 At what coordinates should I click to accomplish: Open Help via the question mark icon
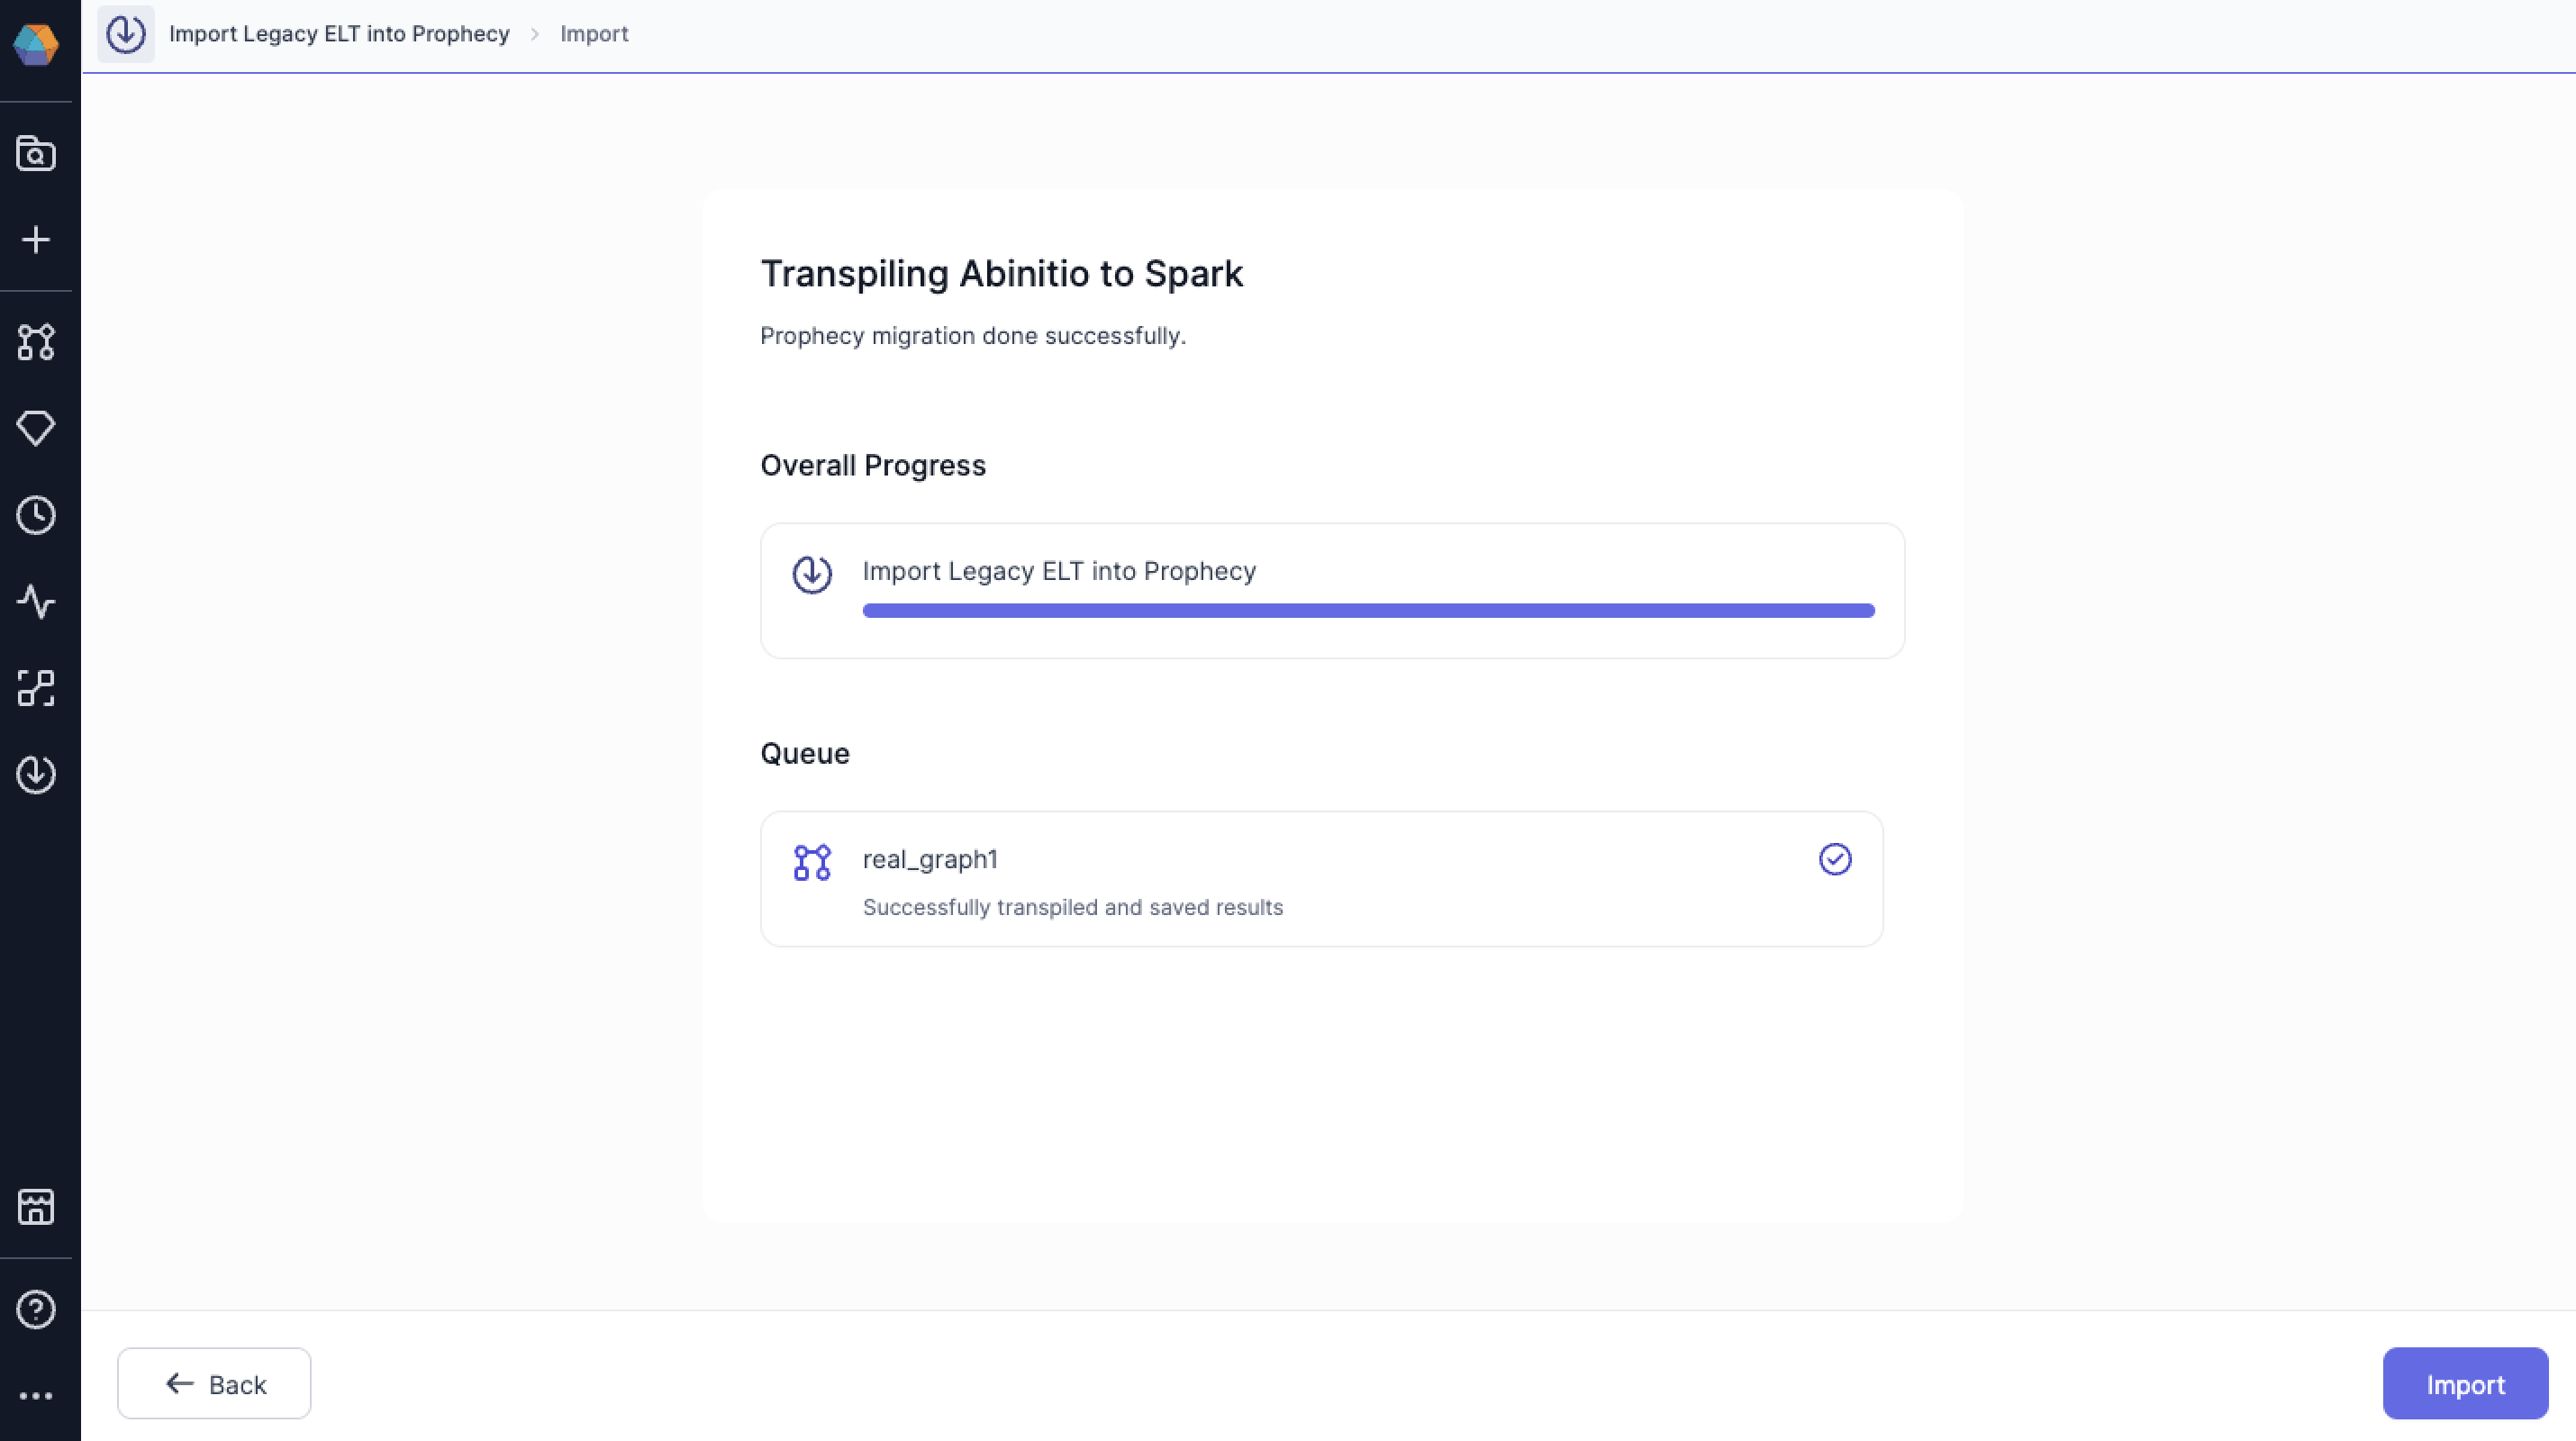[36, 1309]
